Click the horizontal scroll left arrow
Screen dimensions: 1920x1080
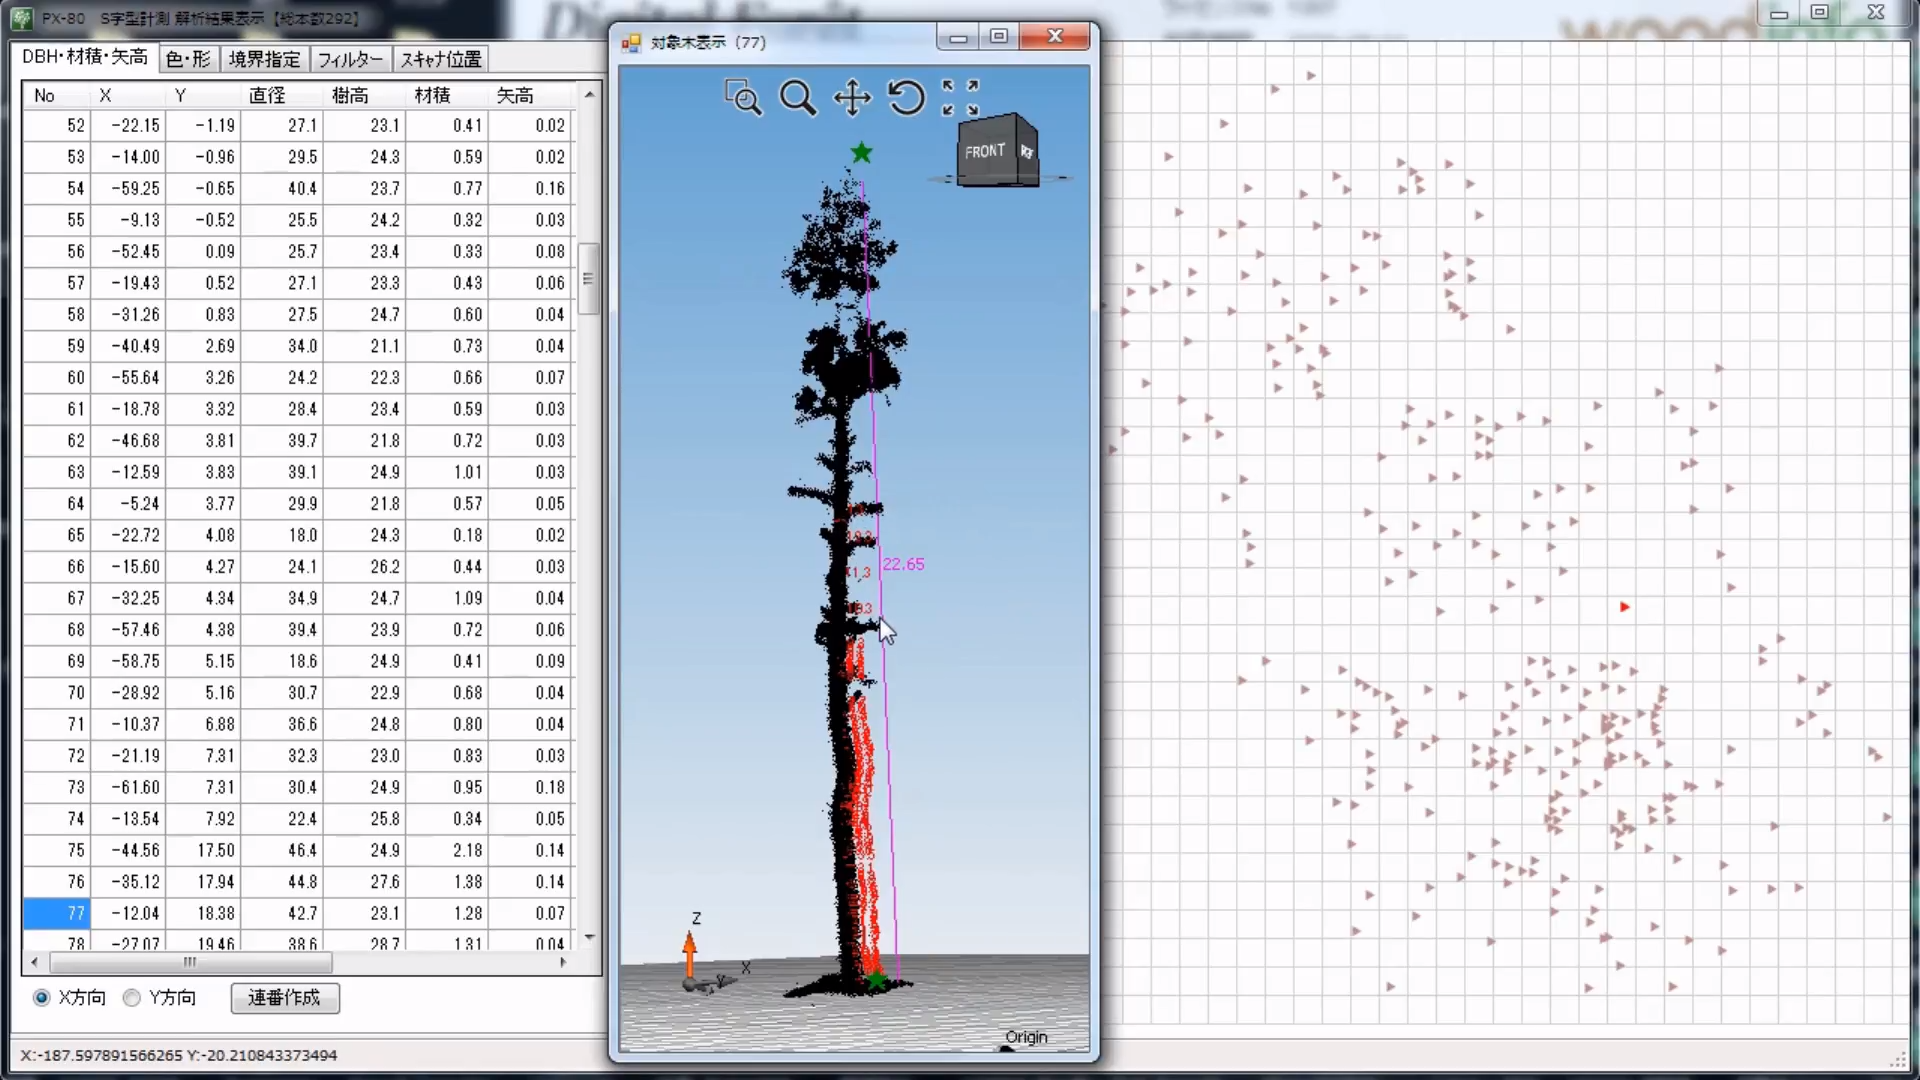click(35, 962)
